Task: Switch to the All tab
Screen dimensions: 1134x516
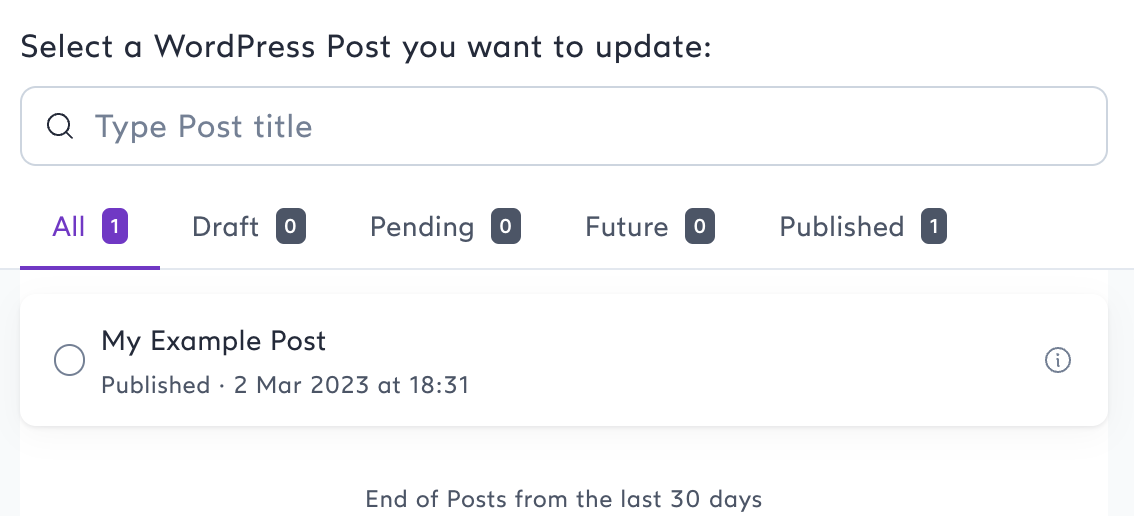Action: (69, 227)
